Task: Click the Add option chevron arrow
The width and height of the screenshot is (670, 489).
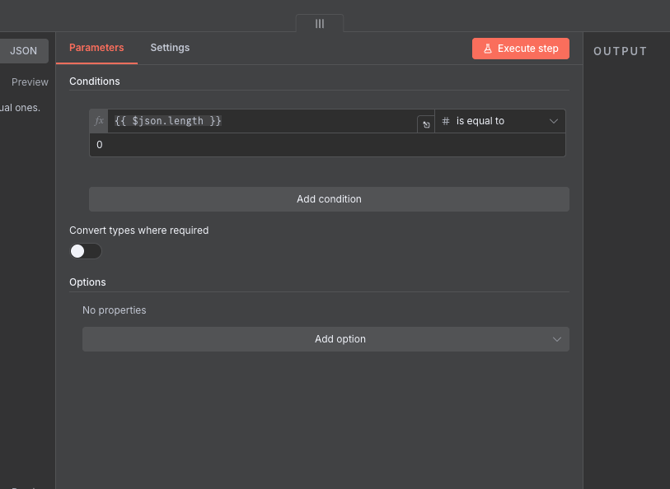Action: tap(557, 339)
